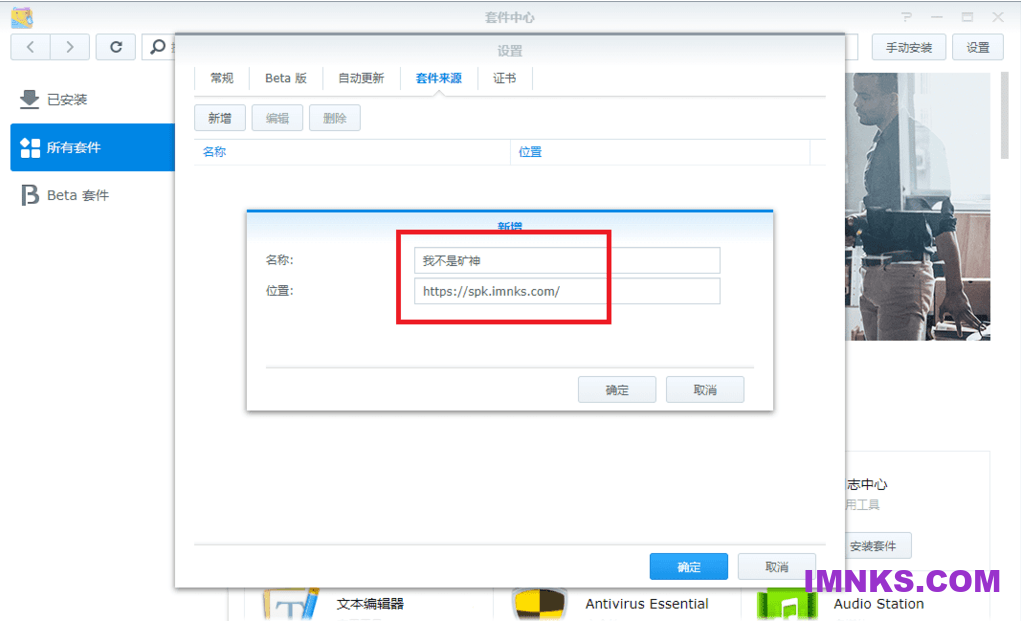Sort sources by the 位置 column header
This screenshot has height=623, width=1021.
(x=530, y=151)
